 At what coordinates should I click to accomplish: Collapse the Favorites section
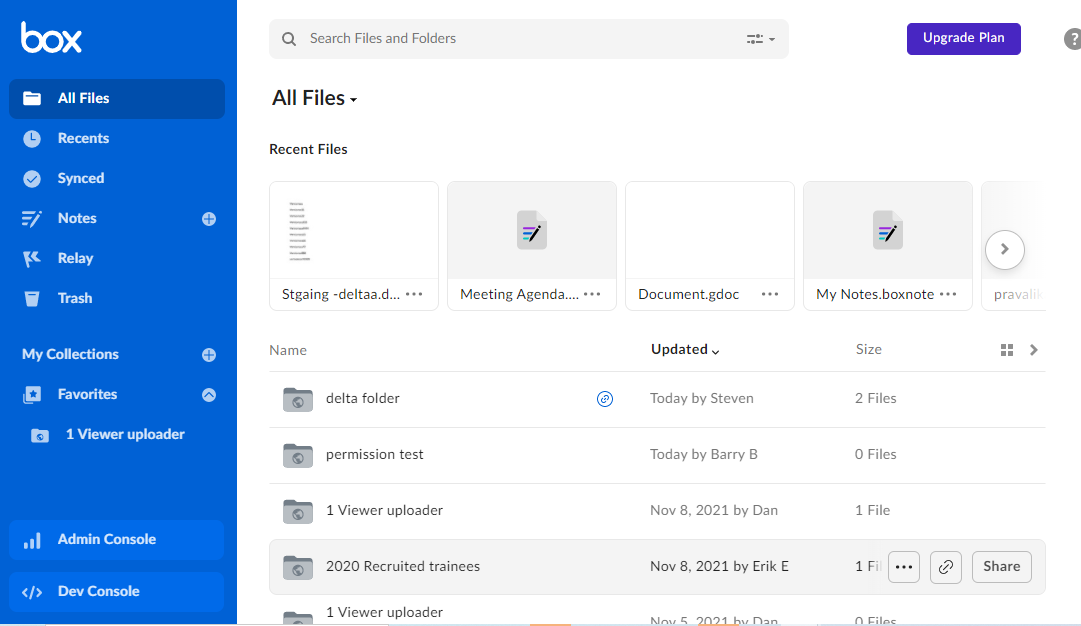[x=208, y=394]
